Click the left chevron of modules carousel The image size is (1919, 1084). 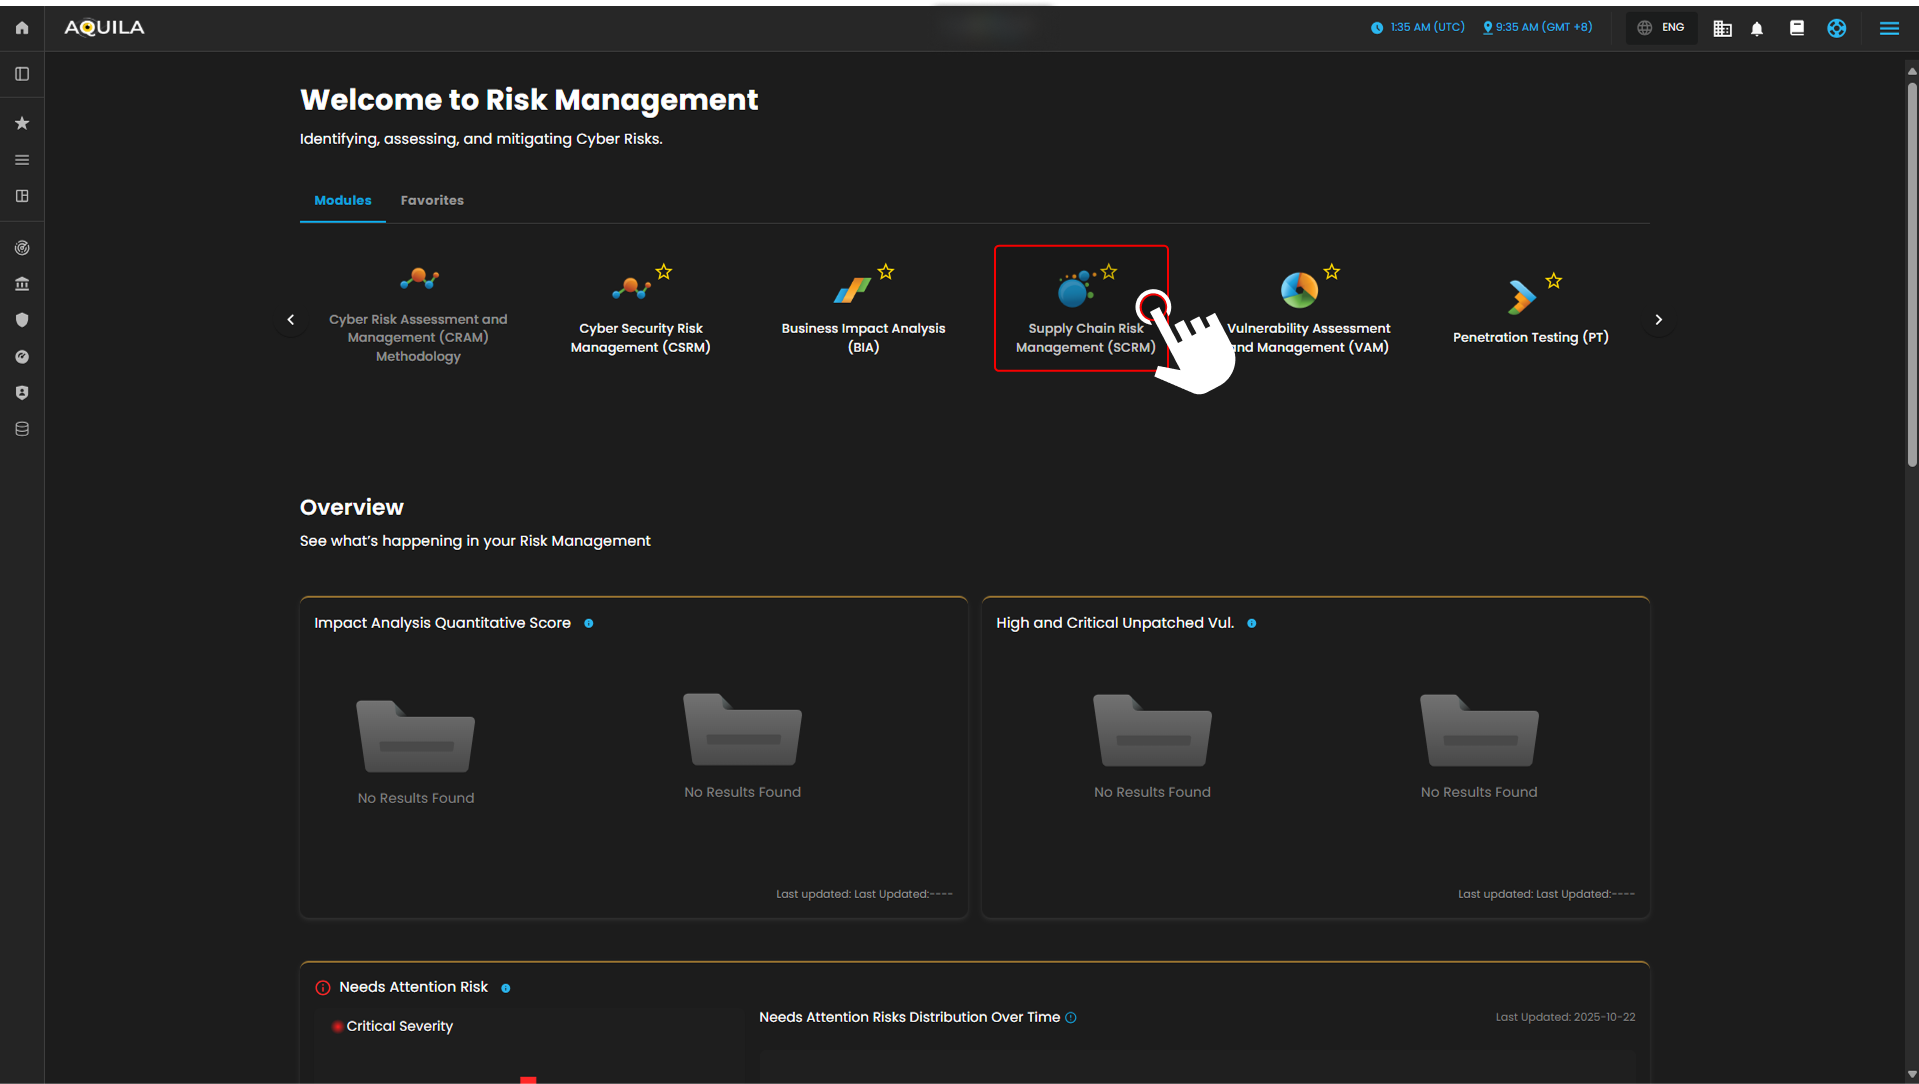(291, 320)
